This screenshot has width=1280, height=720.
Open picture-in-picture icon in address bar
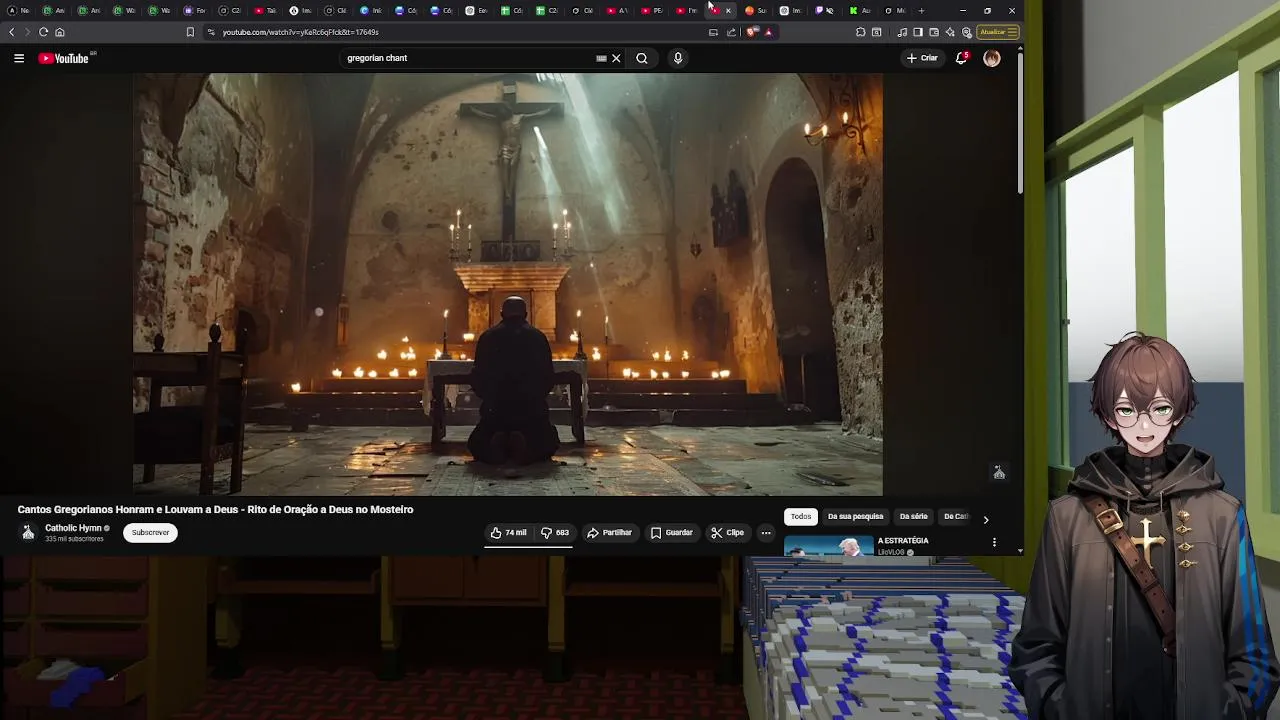pos(713,32)
